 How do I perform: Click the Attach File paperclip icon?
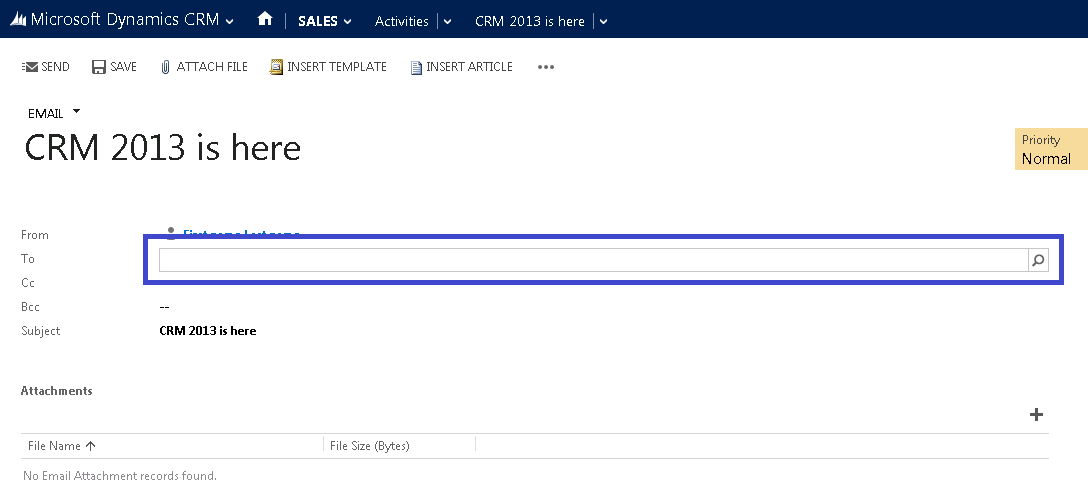[165, 67]
